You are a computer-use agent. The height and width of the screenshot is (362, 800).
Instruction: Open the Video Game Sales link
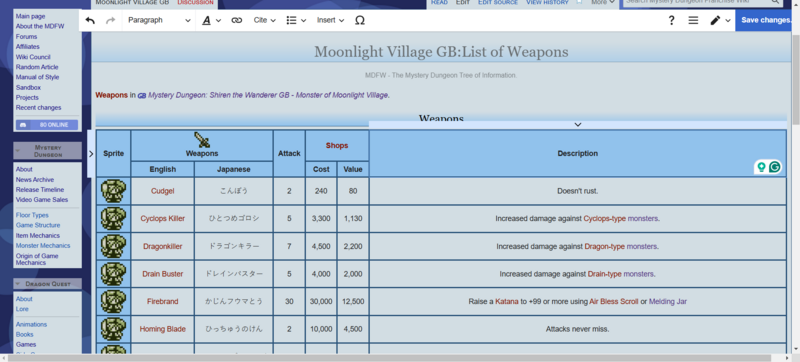point(42,200)
